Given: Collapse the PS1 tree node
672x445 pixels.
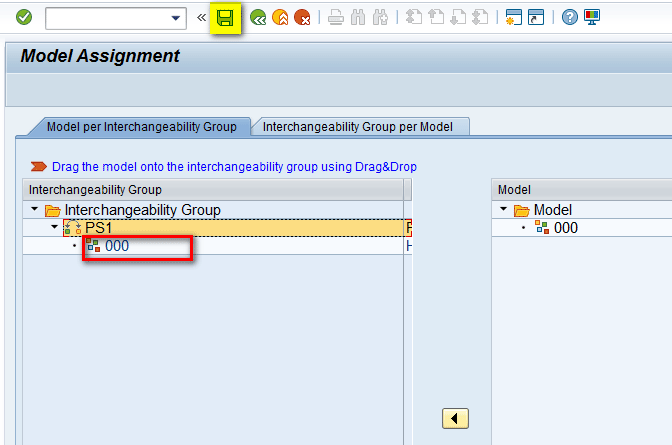Looking at the screenshot, I should pyautogui.click(x=56, y=228).
